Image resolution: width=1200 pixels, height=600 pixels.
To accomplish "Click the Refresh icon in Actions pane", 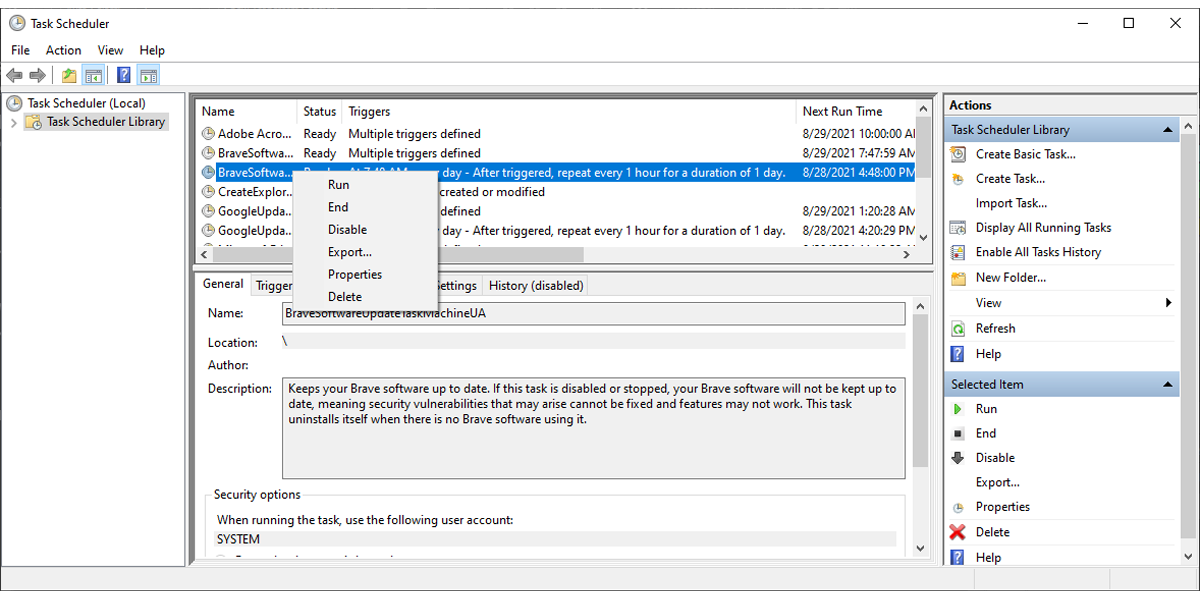I will click(958, 328).
